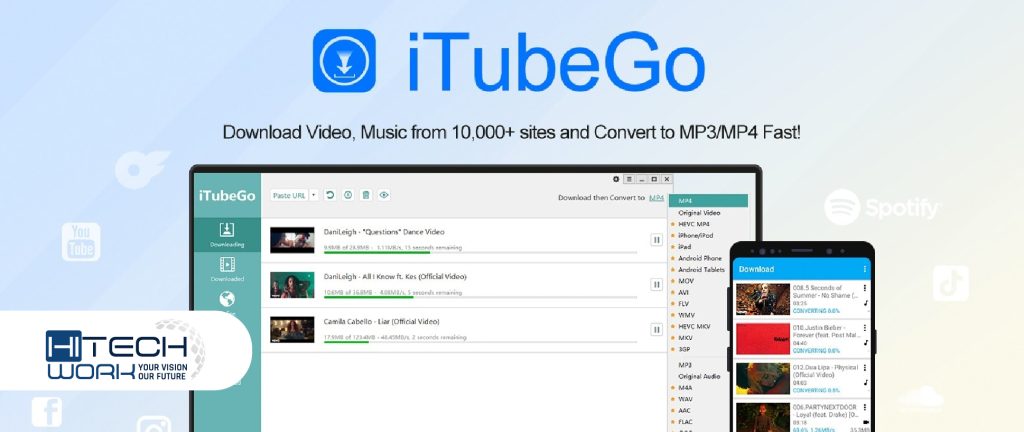This screenshot has height=432, width=1024.
Task: Click music note icon on 5 Seconds of Summer row
Action: (865, 303)
